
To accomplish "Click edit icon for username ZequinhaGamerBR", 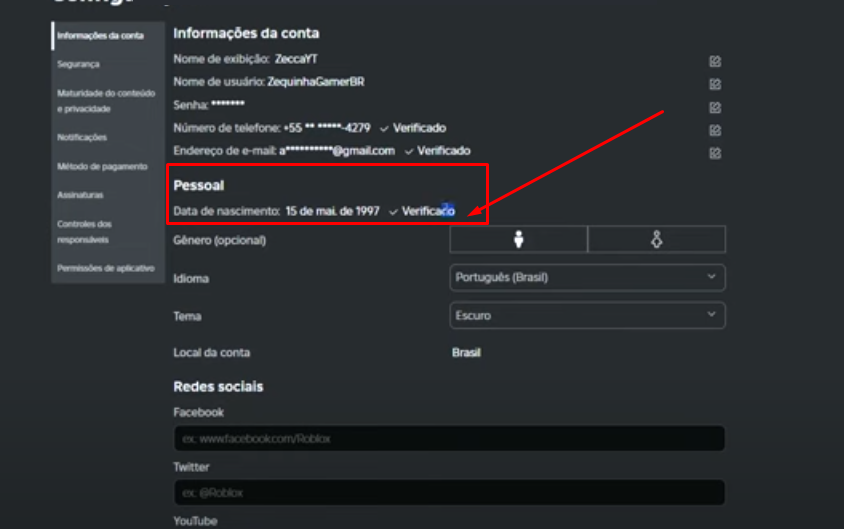I will (715, 84).
